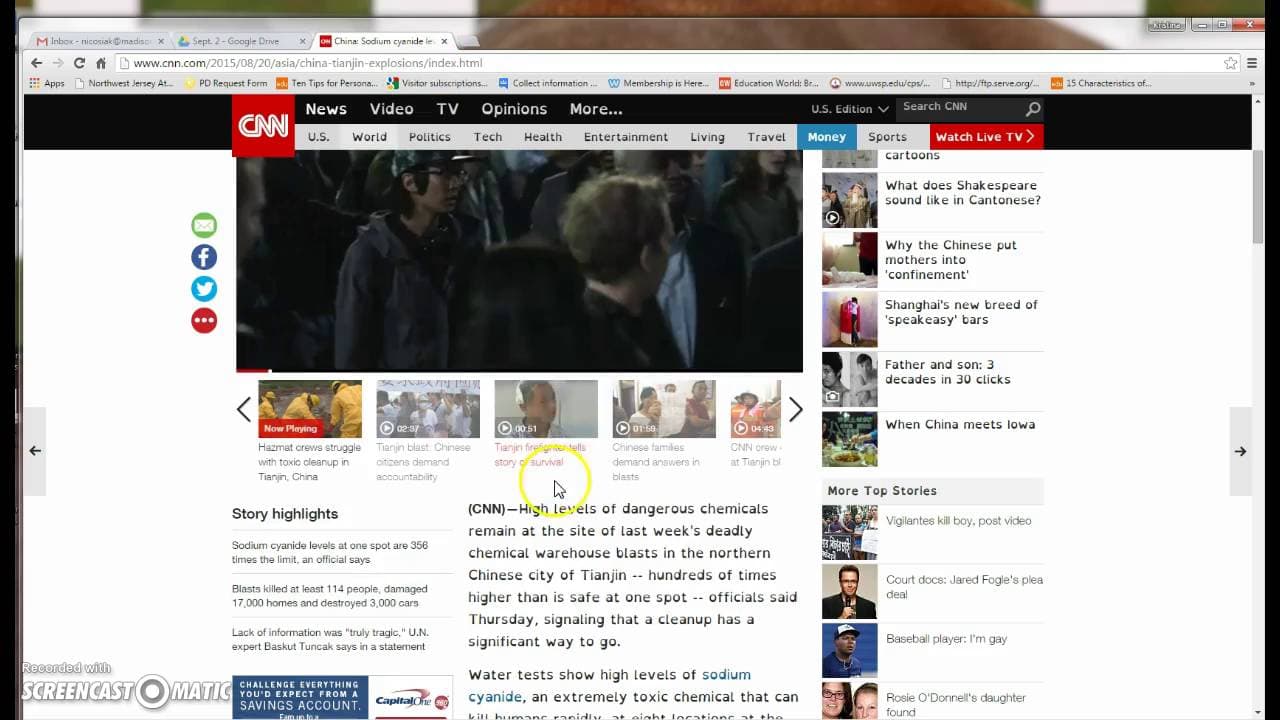Close the CNN China Sodium cyanide tab
This screenshot has height=720, width=1280.
pos(445,41)
